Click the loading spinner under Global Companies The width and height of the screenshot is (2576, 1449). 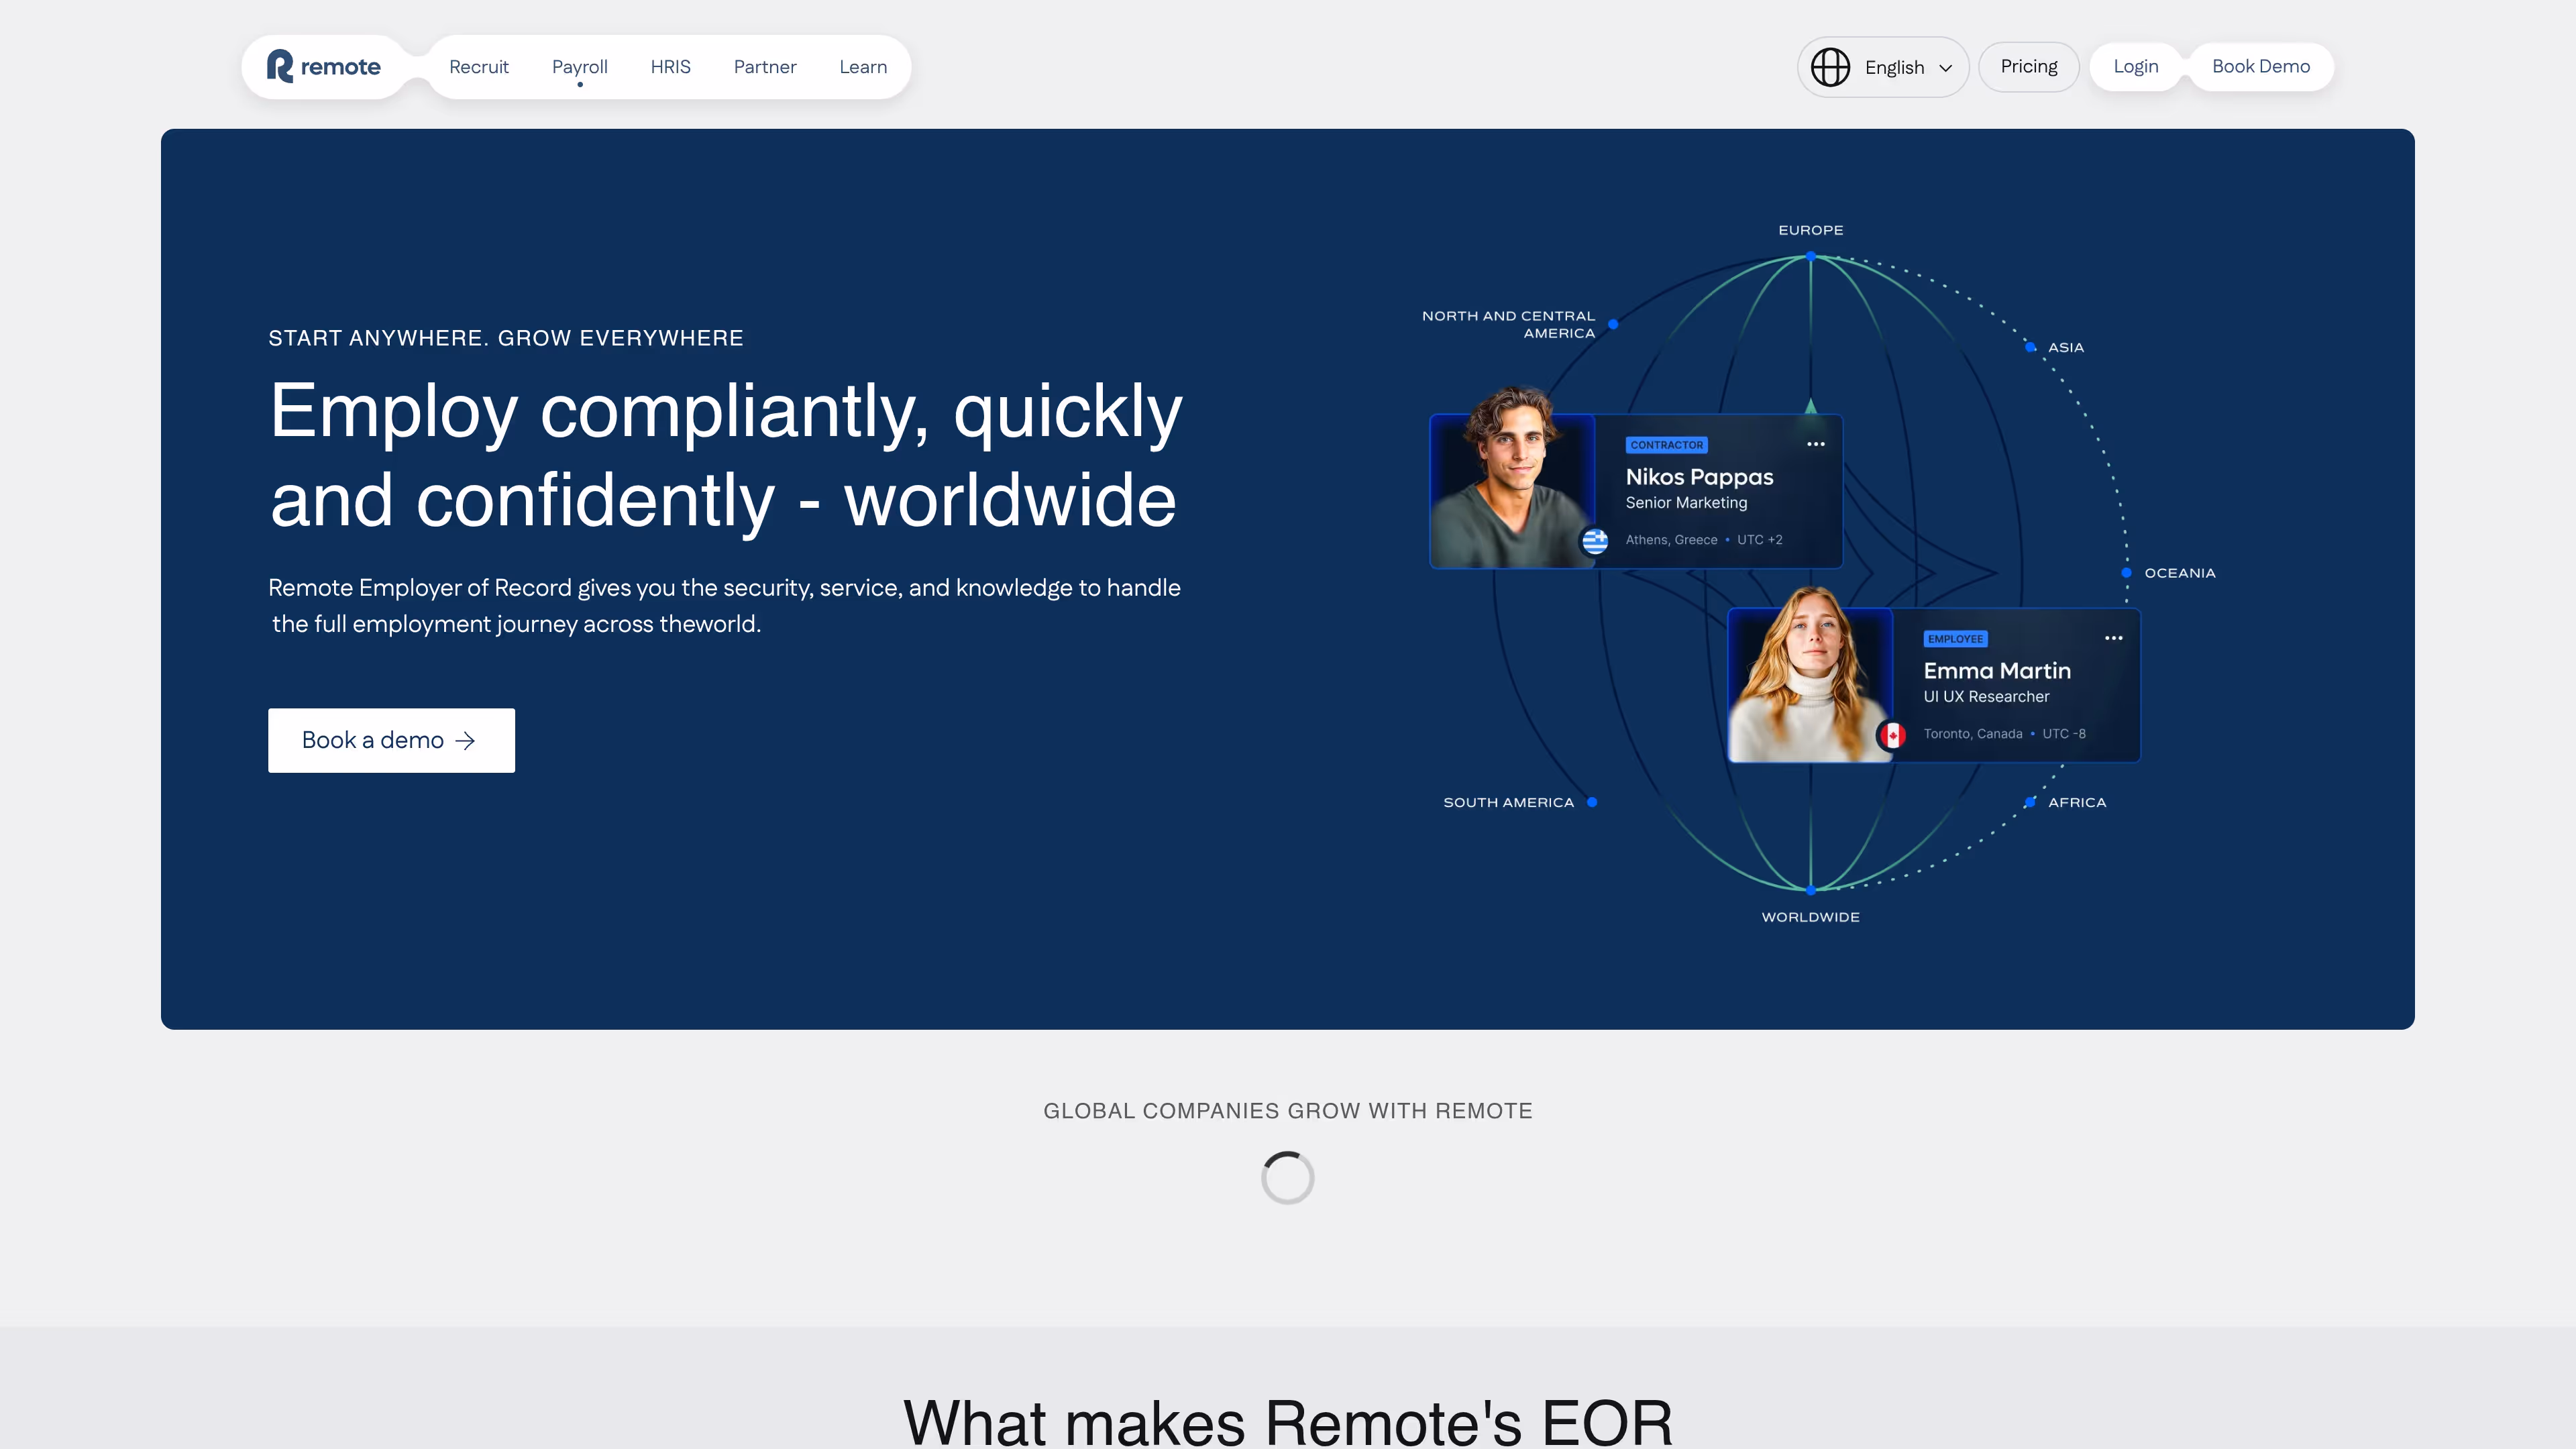(1288, 1177)
